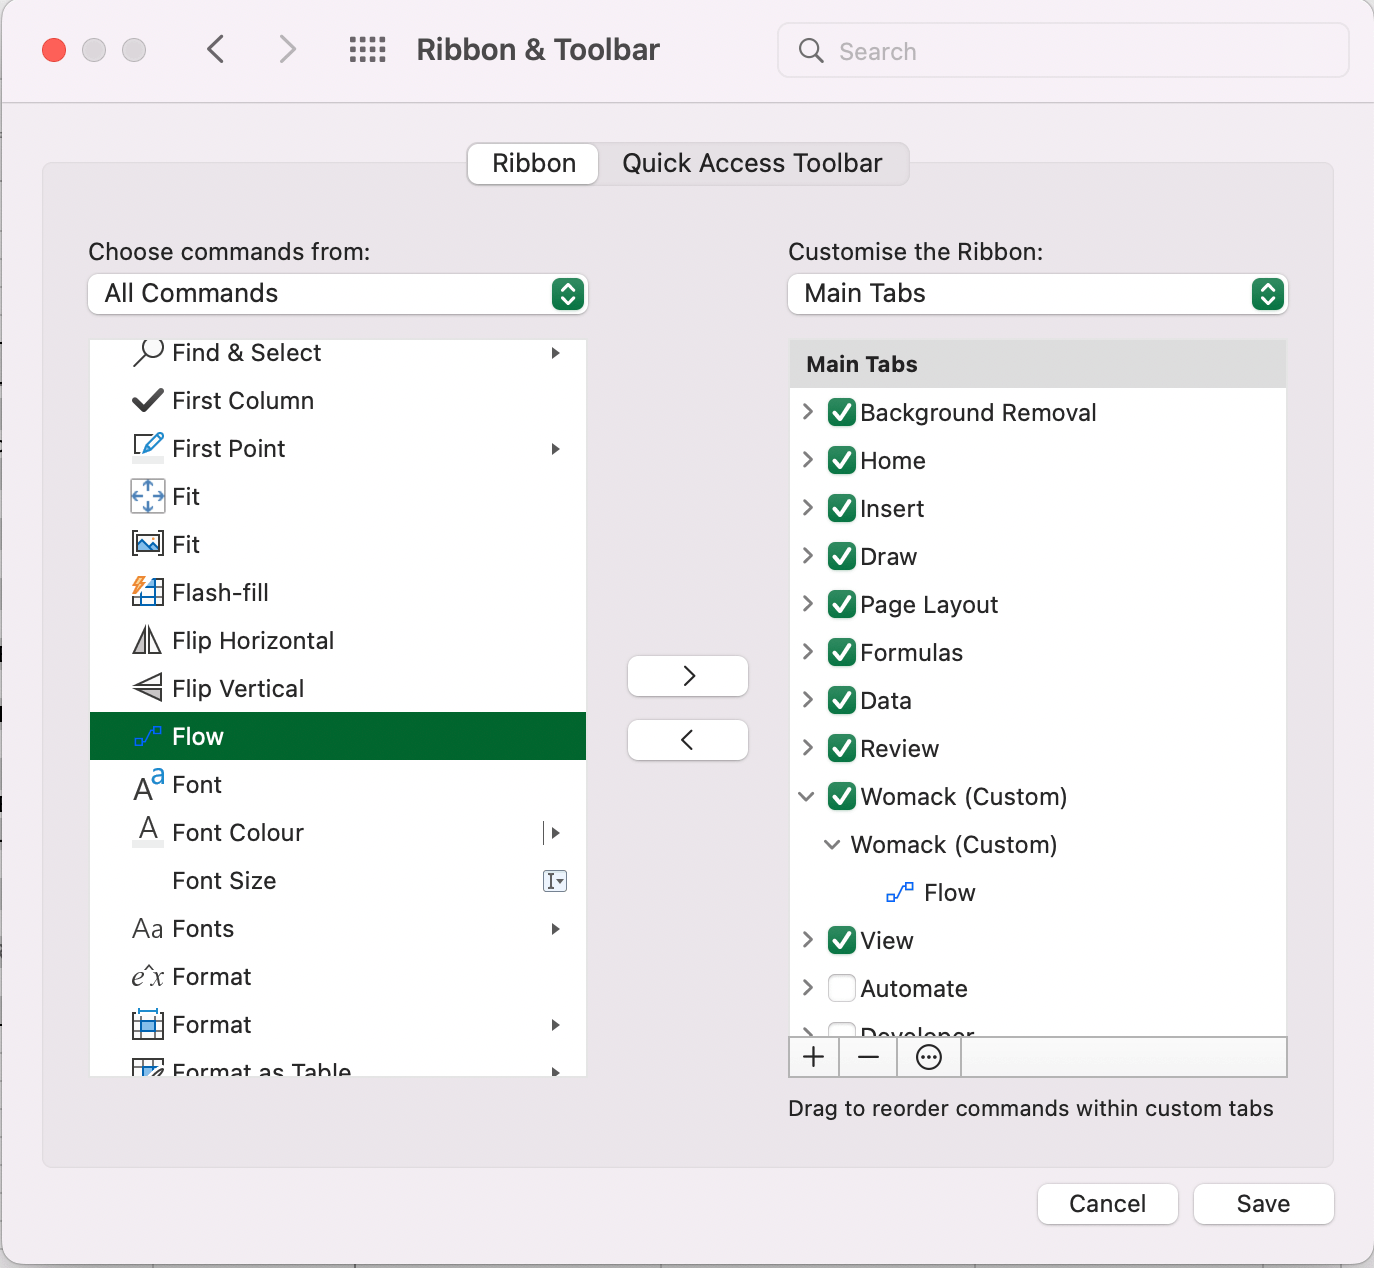
Task: Open the Fonts submenu arrow
Action: coord(555,929)
